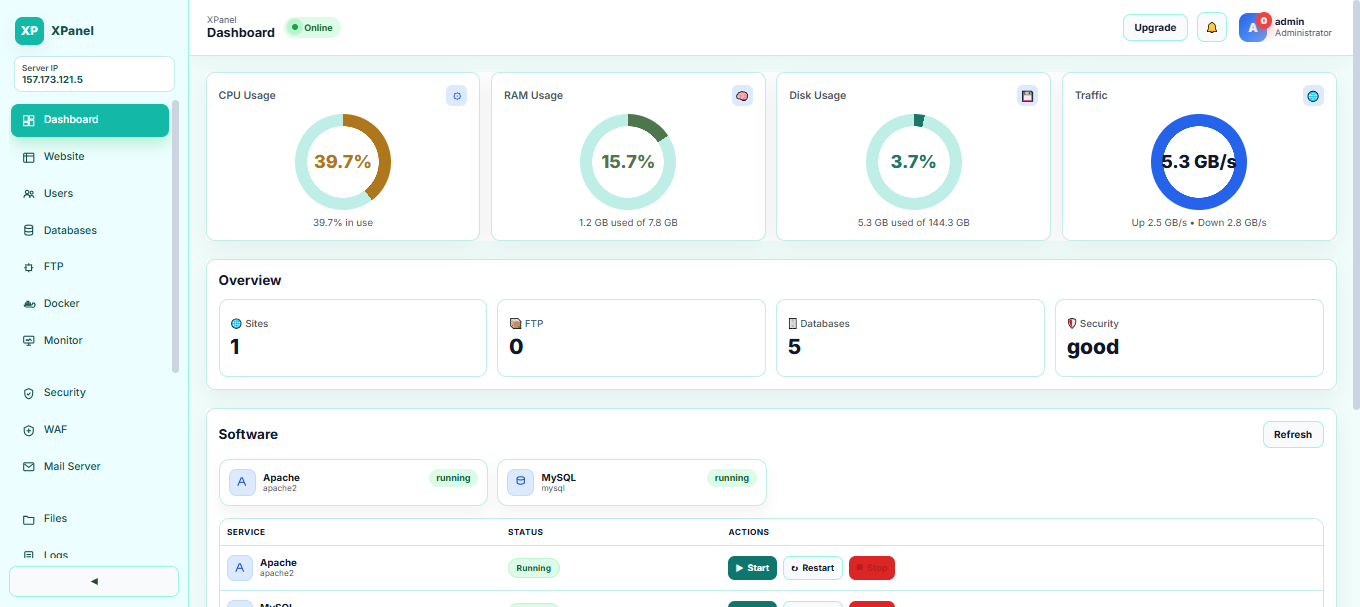Click the RAM Usage card icon
This screenshot has width=1360, height=607.
click(742, 95)
